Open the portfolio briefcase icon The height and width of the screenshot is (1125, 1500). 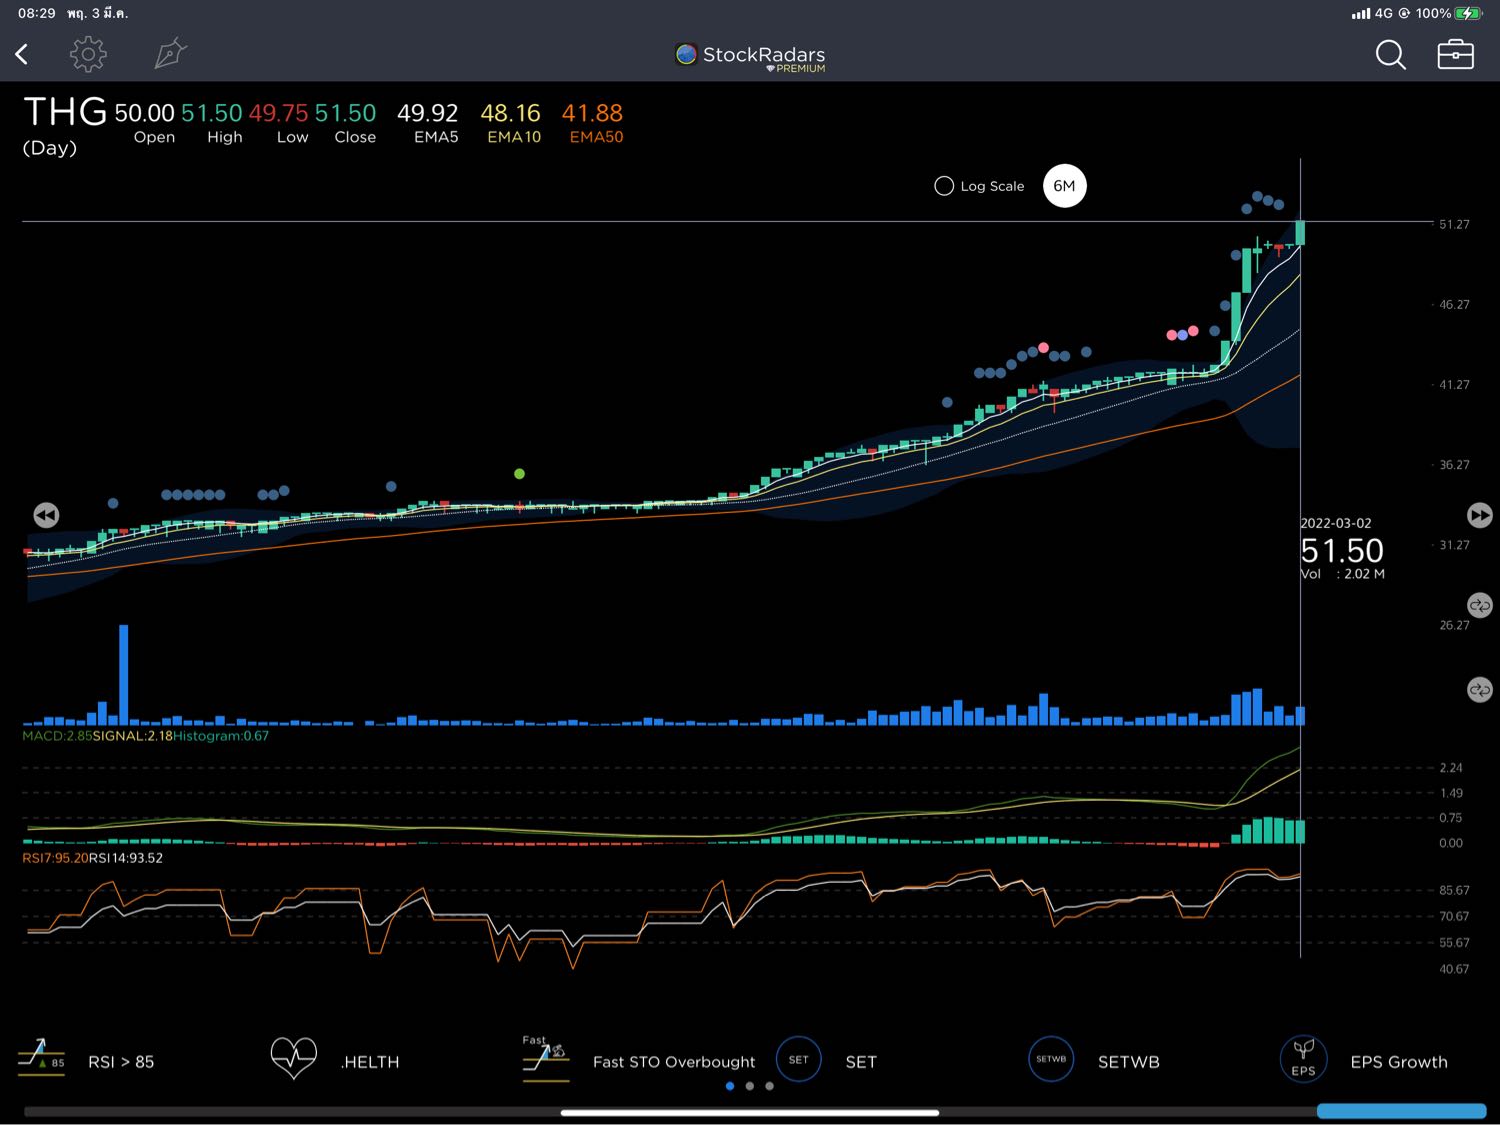(1455, 55)
